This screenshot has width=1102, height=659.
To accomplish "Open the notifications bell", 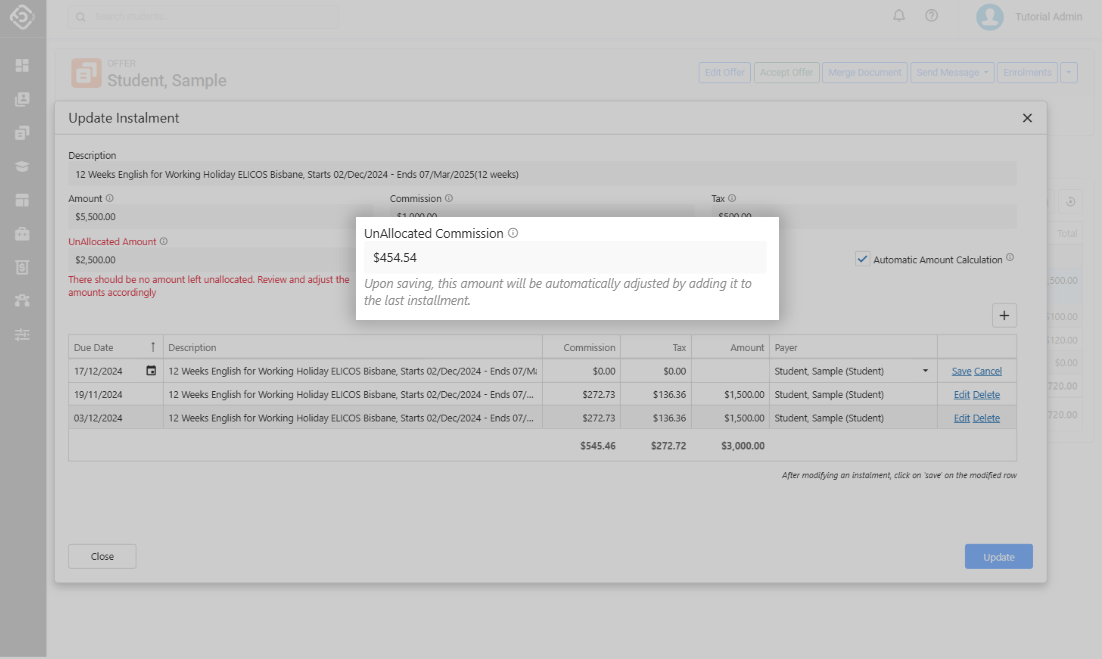I will point(899,16).
